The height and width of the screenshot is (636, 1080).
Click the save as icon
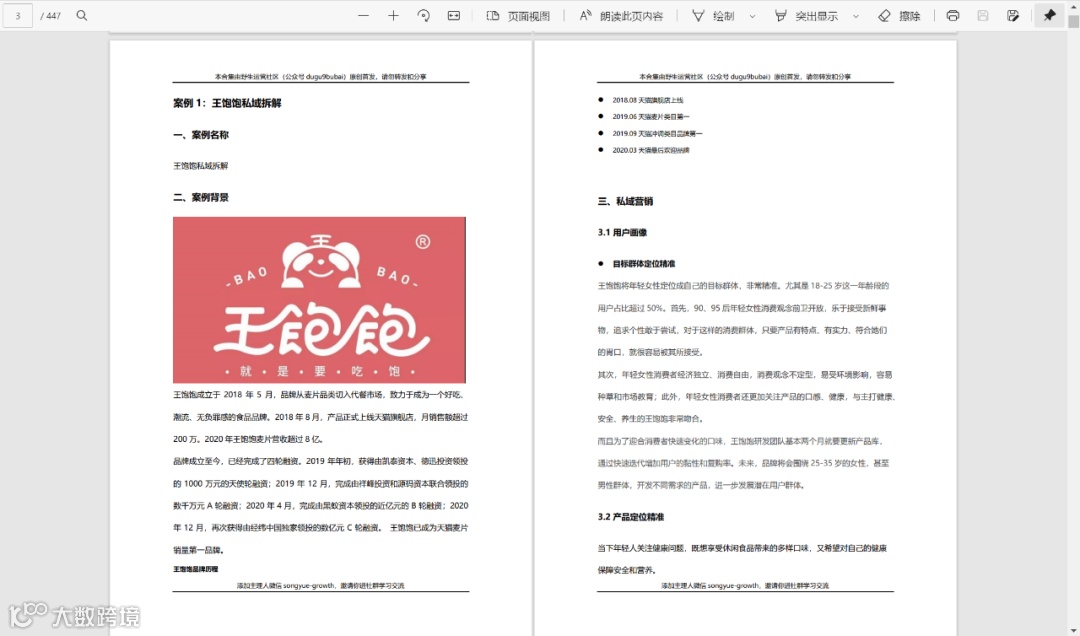pos(1013,15)
